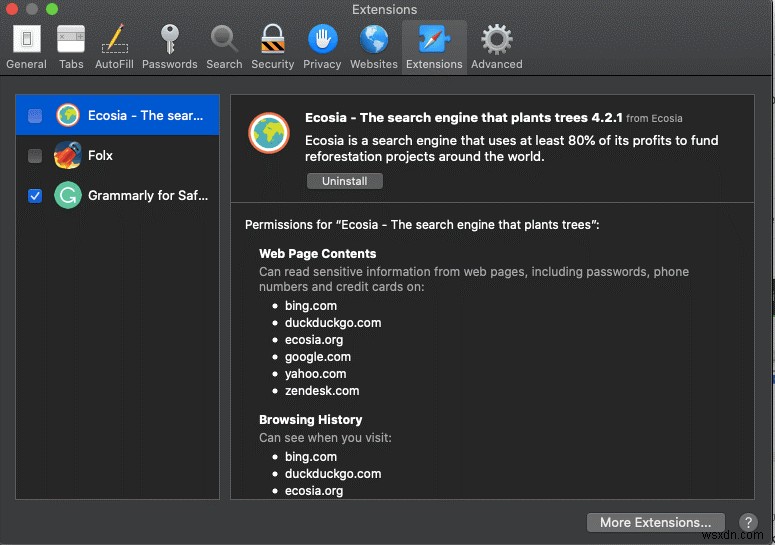Click duckduckgo.com under Web Page Contents
The width and height of the screenshot is (775, 545).
pyautogui.click(x=333, y=323)
